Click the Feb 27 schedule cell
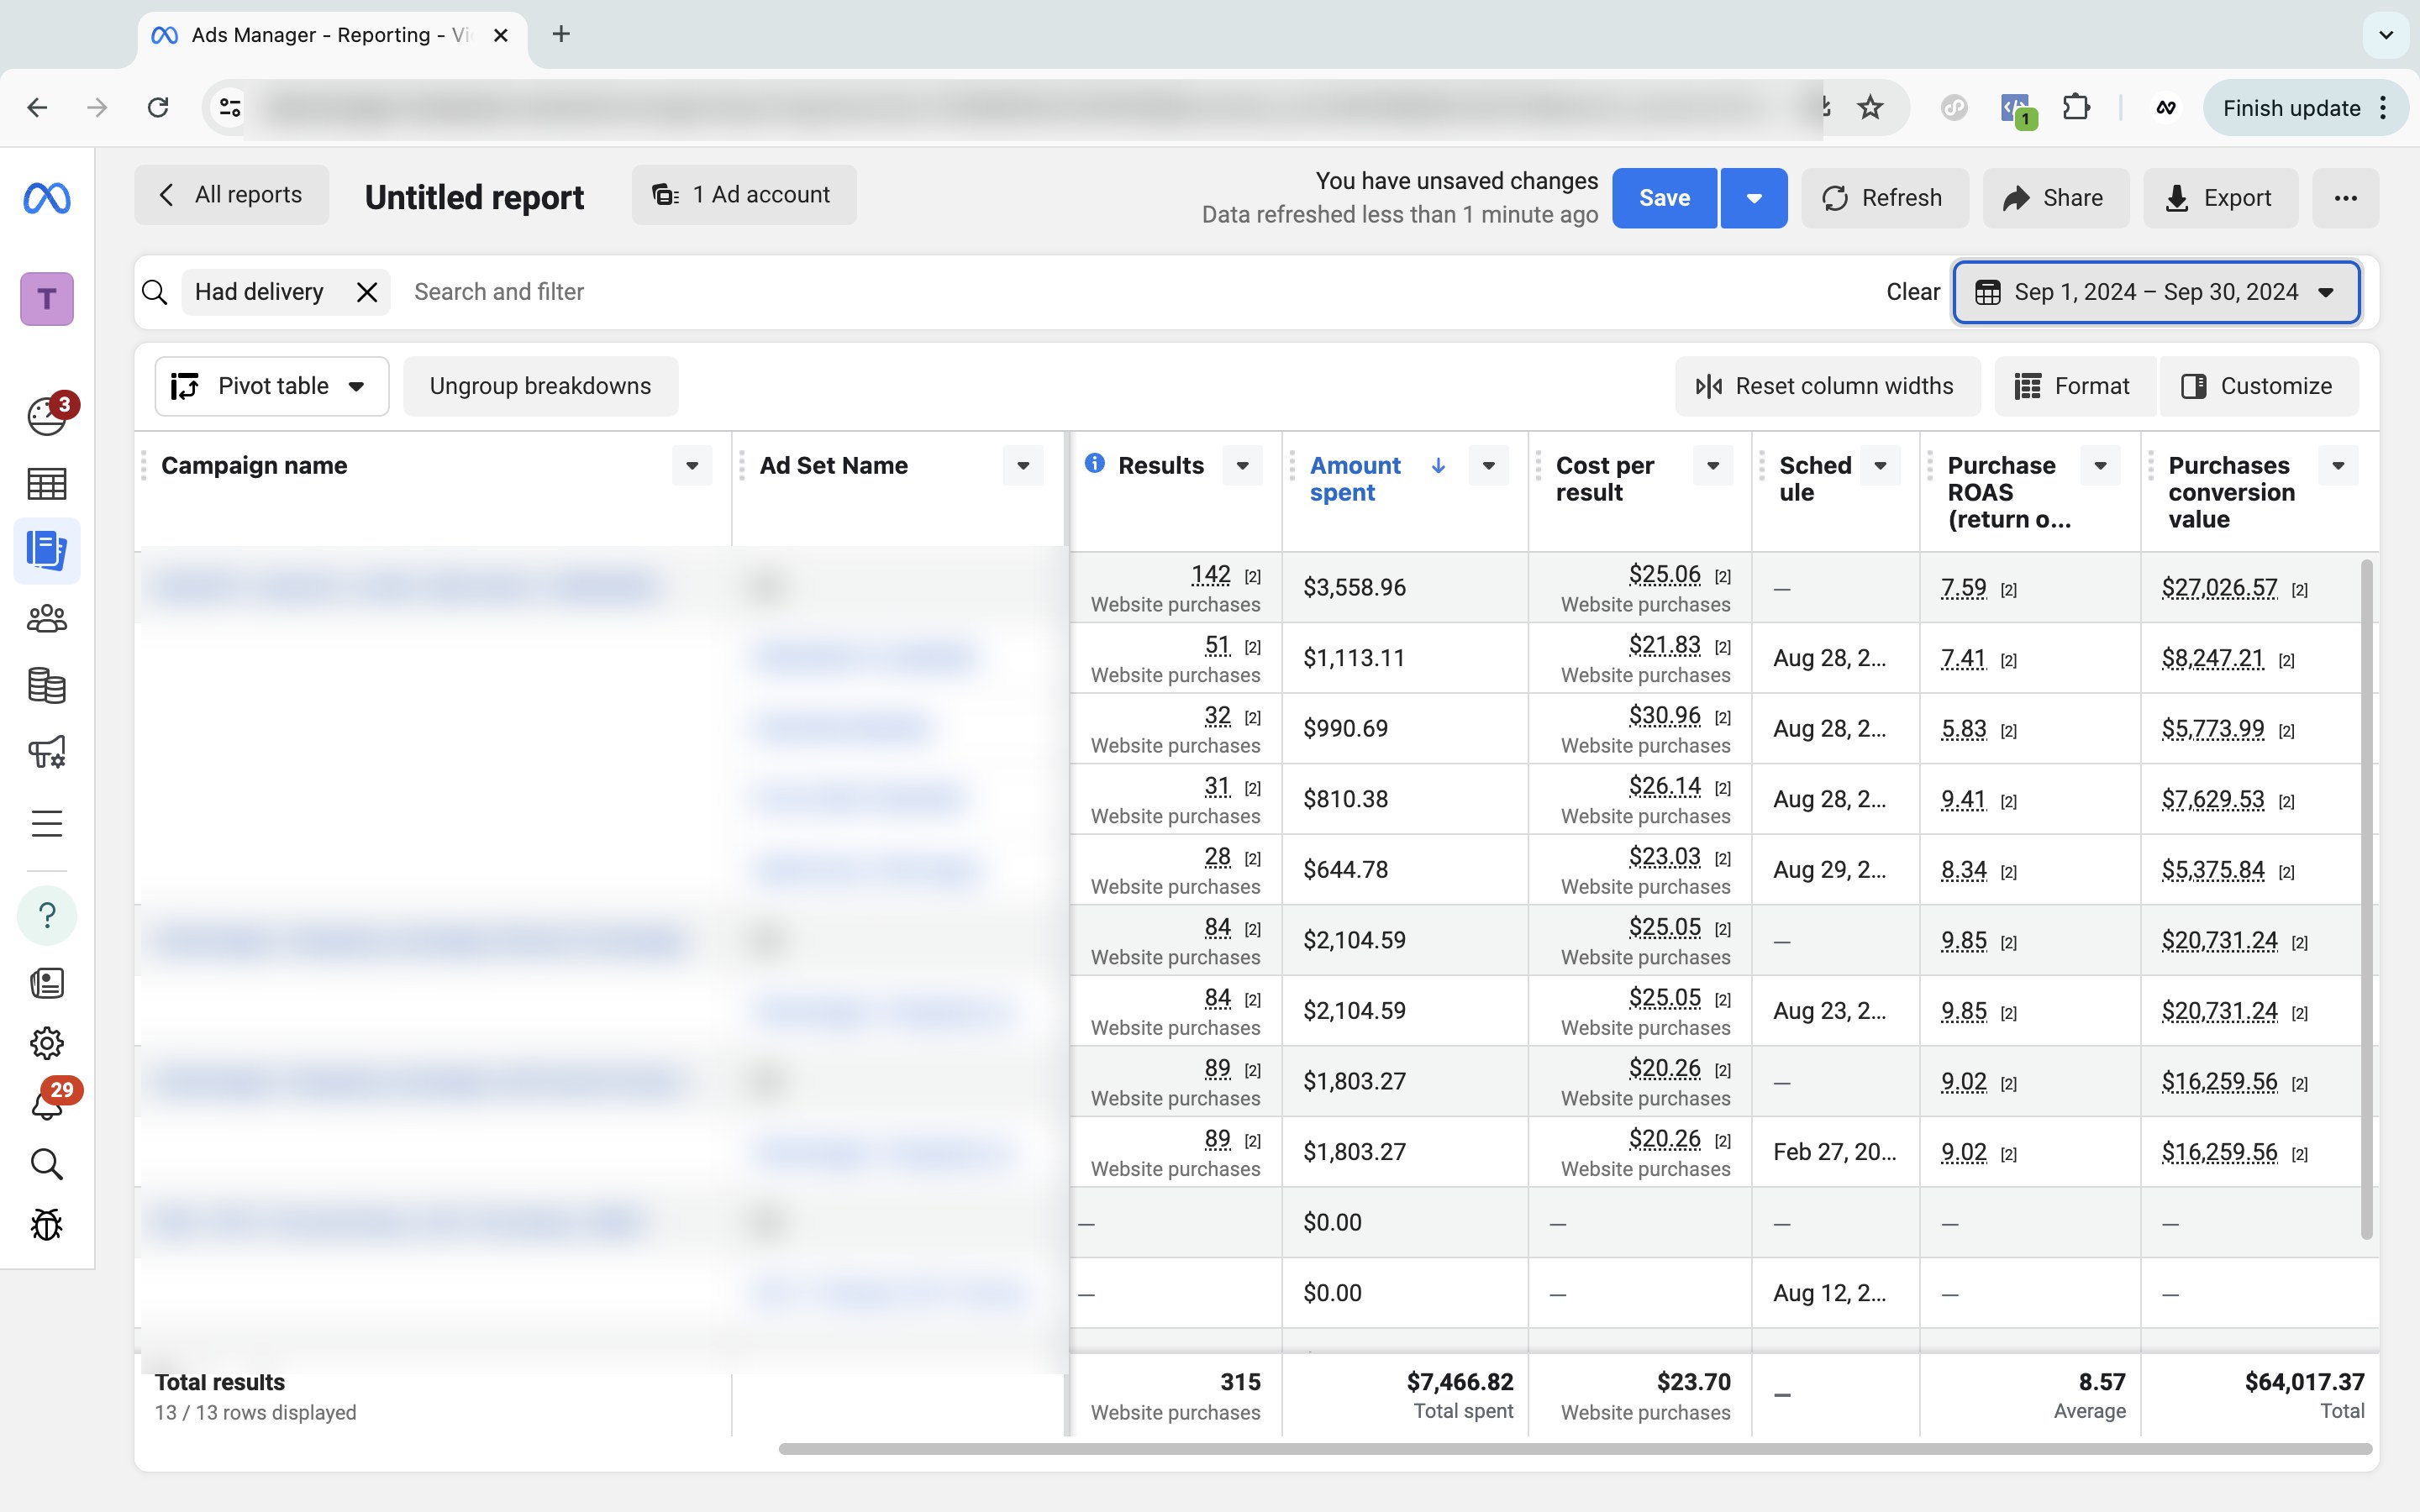This screenshot has width=2420, height=1512. 1834,1152
